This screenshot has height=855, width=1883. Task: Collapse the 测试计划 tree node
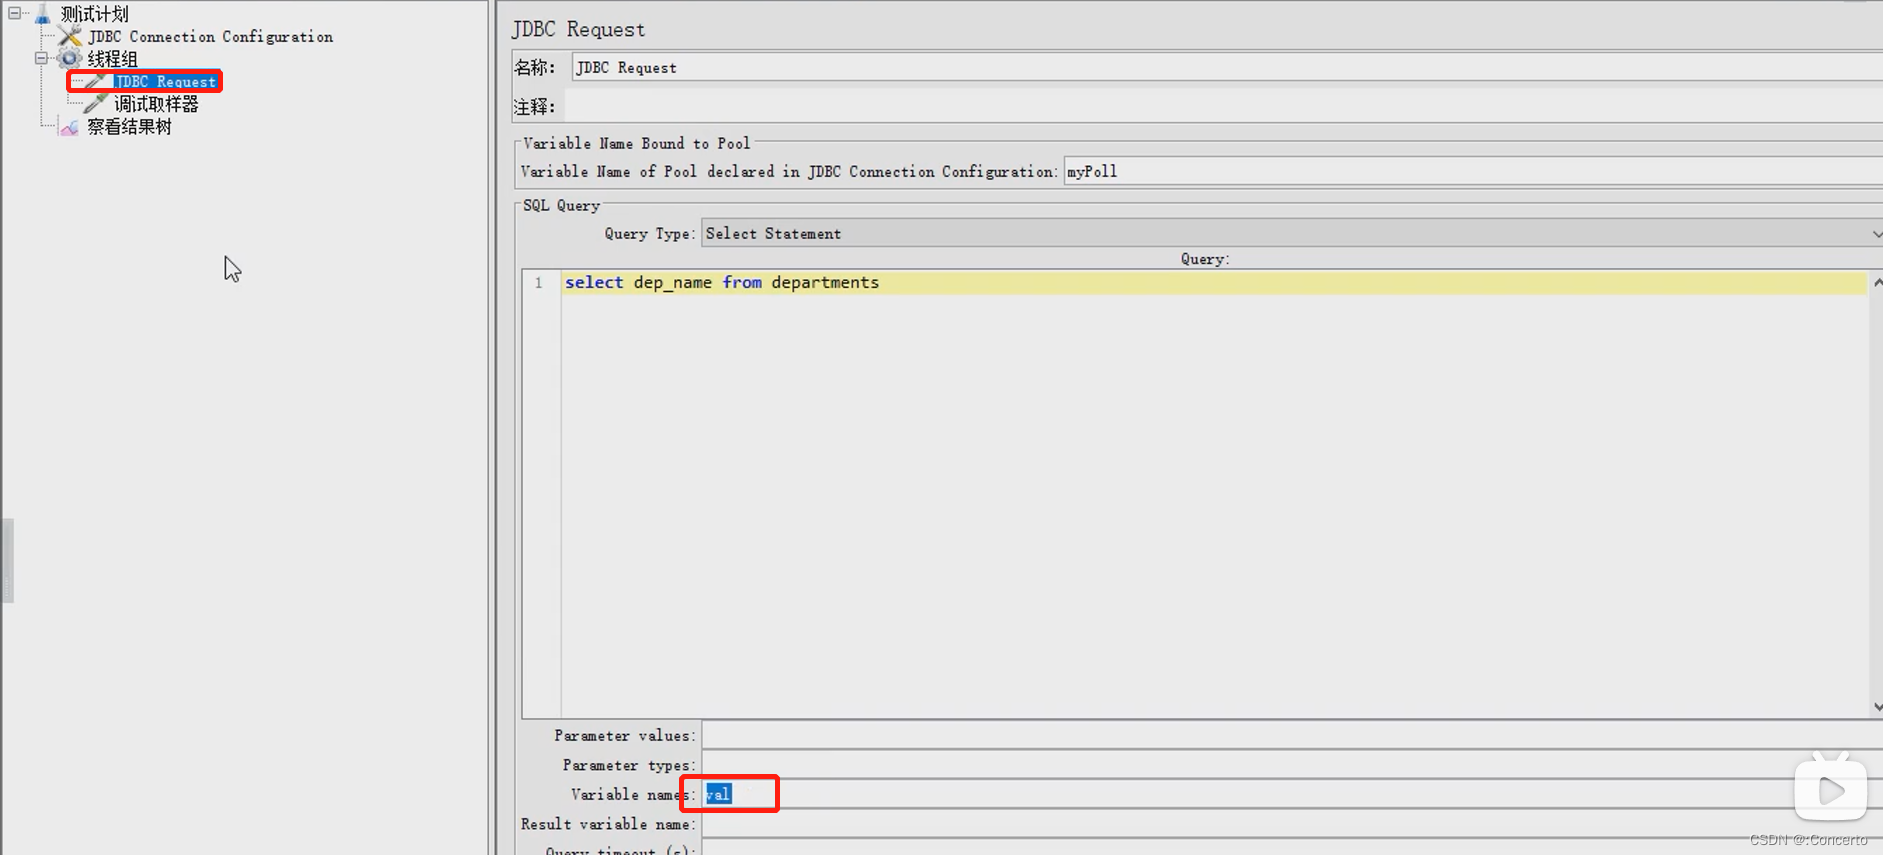point(14,13)
